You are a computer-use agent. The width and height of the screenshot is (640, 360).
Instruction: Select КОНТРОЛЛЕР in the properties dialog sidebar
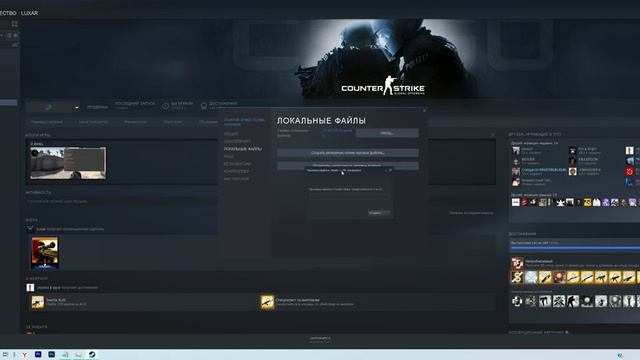pyautogui.click(x=236, y=171)
